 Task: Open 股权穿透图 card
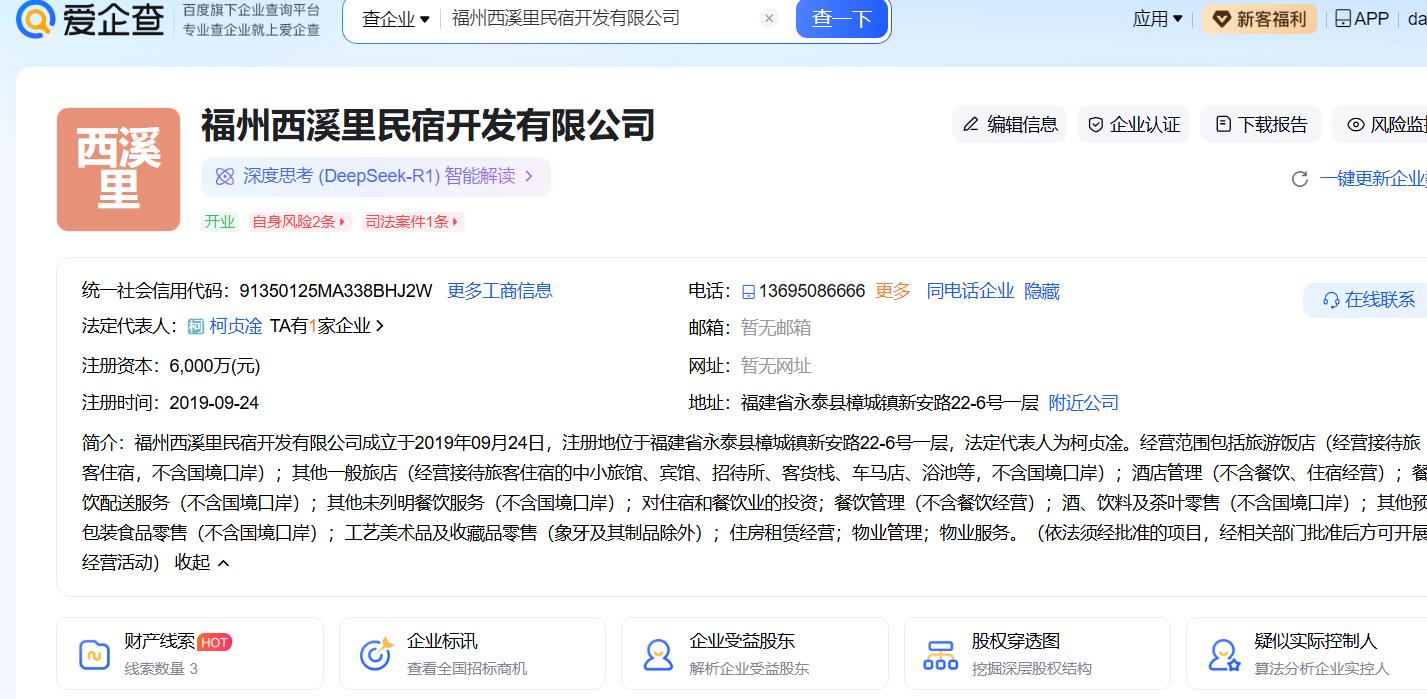[1036, 654]
